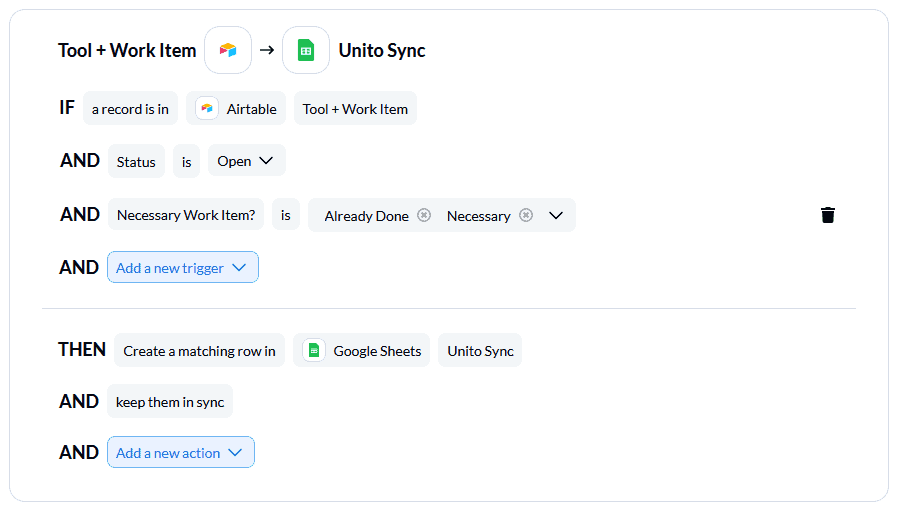Click the Create a matching row in chip
The image size is (898, 510).
(199, 350)
